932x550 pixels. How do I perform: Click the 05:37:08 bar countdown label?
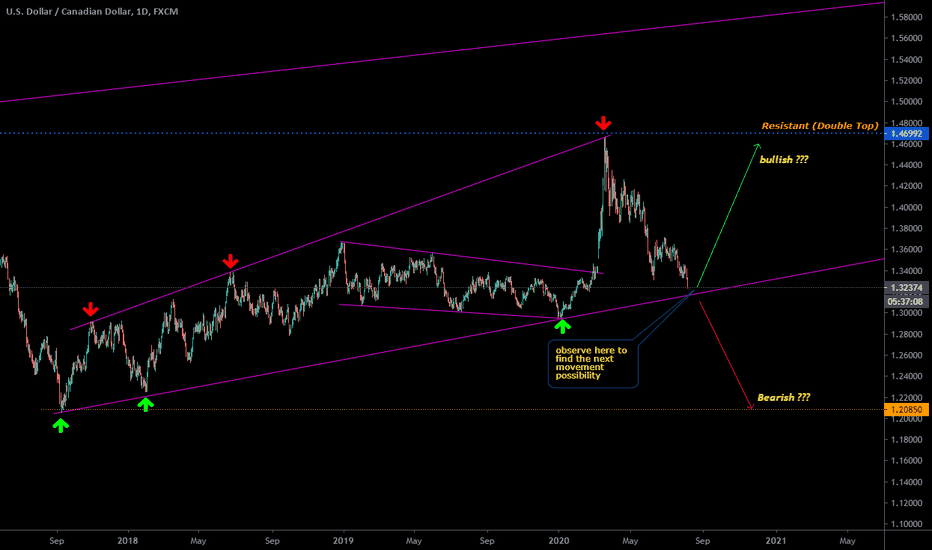click(x=906, y=301)
